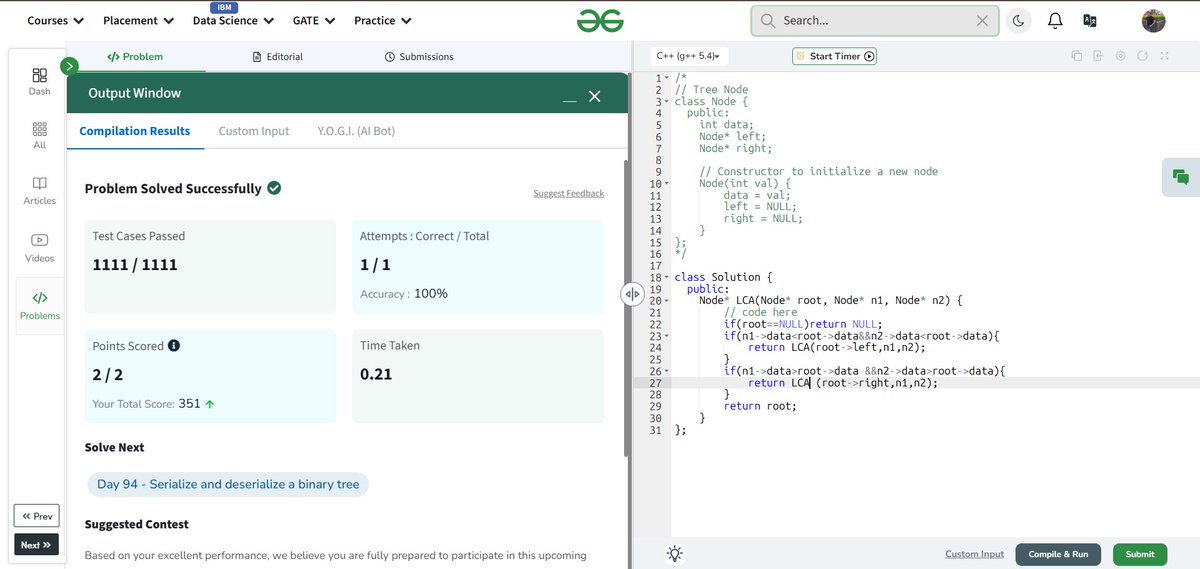Reset code with the refresh icon
Screen dimensions: 1200x569
point(1142,56)
